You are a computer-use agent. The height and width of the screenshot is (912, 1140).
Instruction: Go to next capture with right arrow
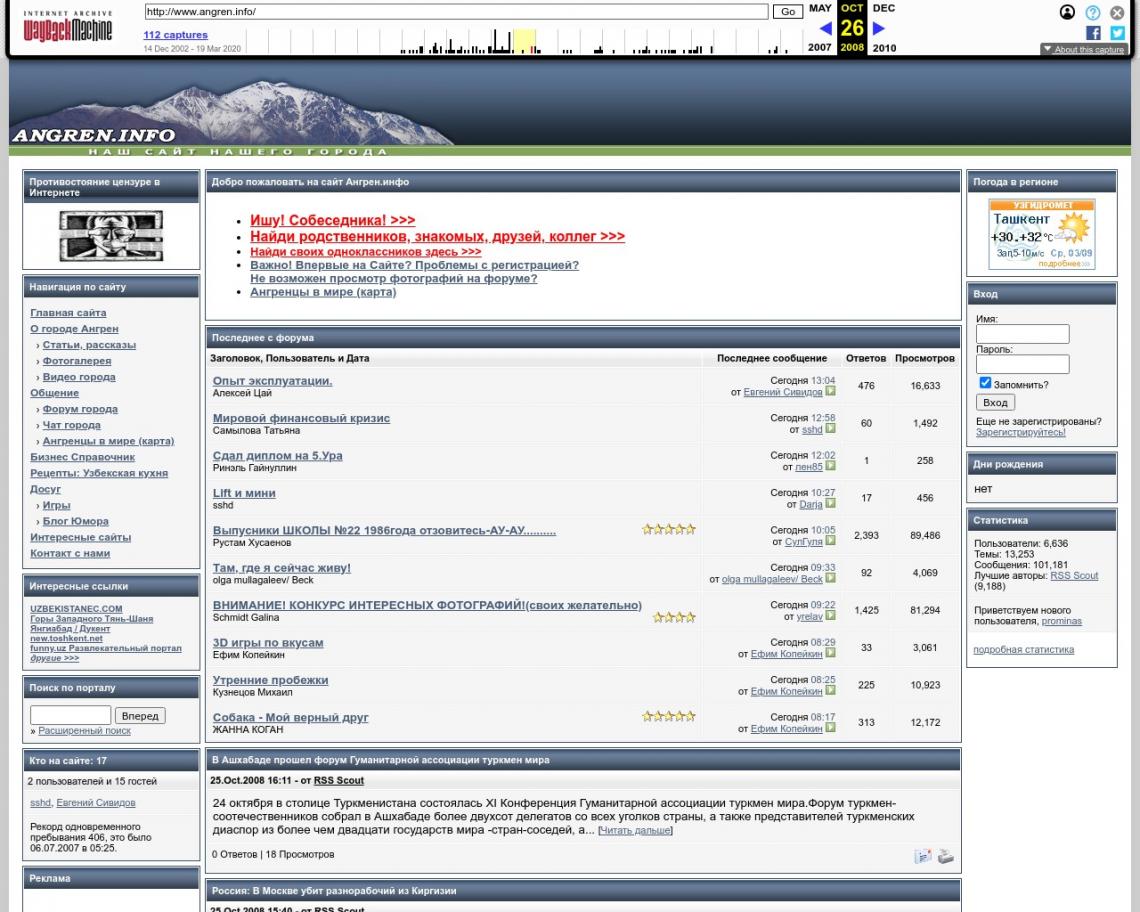[x=878, y=28]
